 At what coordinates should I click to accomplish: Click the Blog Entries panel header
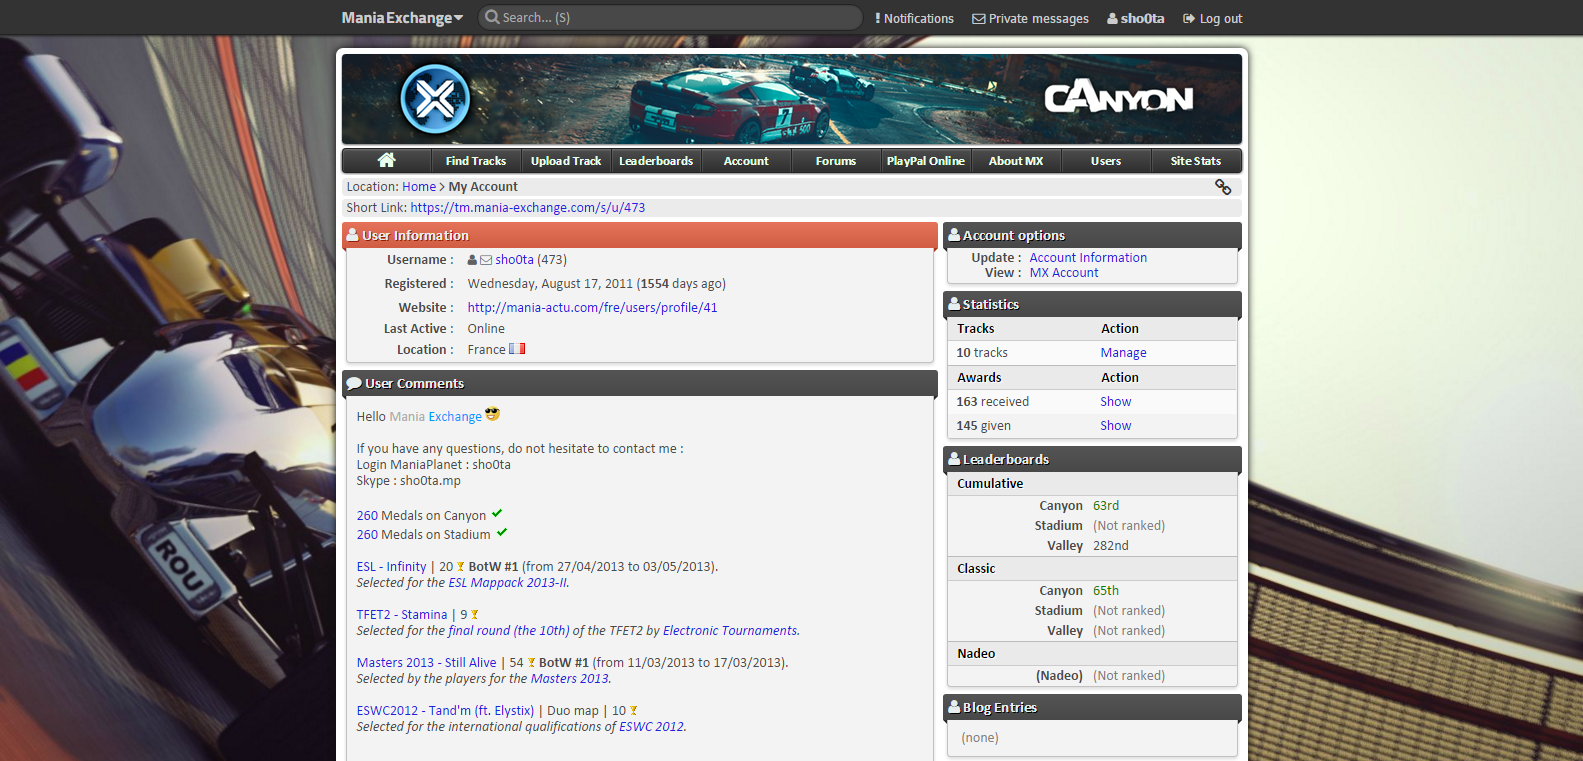pyautogui.click(x=1092, y=707)
